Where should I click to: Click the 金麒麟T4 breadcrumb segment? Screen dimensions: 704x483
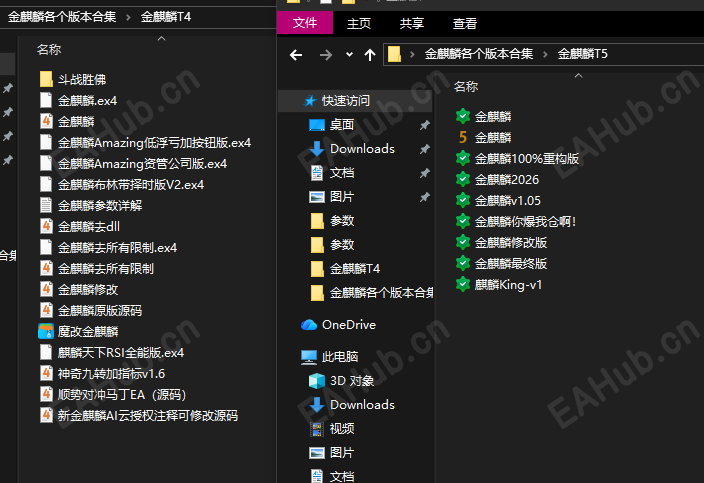pyautogui.click(x=166, y=17)
